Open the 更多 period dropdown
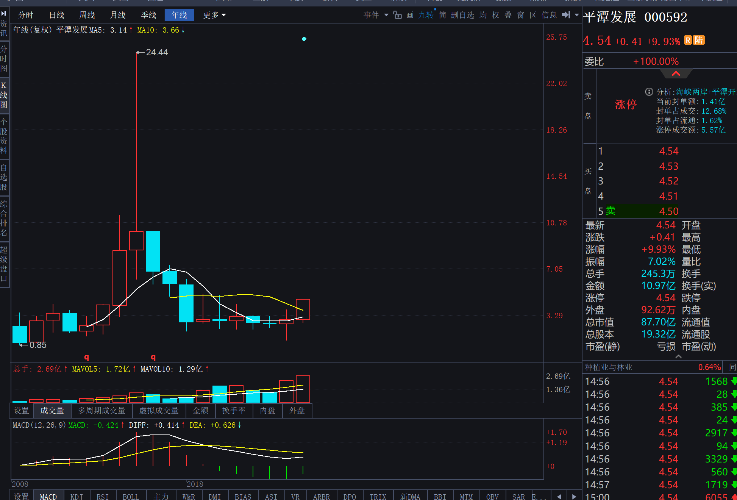The width and height of the screenshot is (737, 500). [x=213, y=16]
